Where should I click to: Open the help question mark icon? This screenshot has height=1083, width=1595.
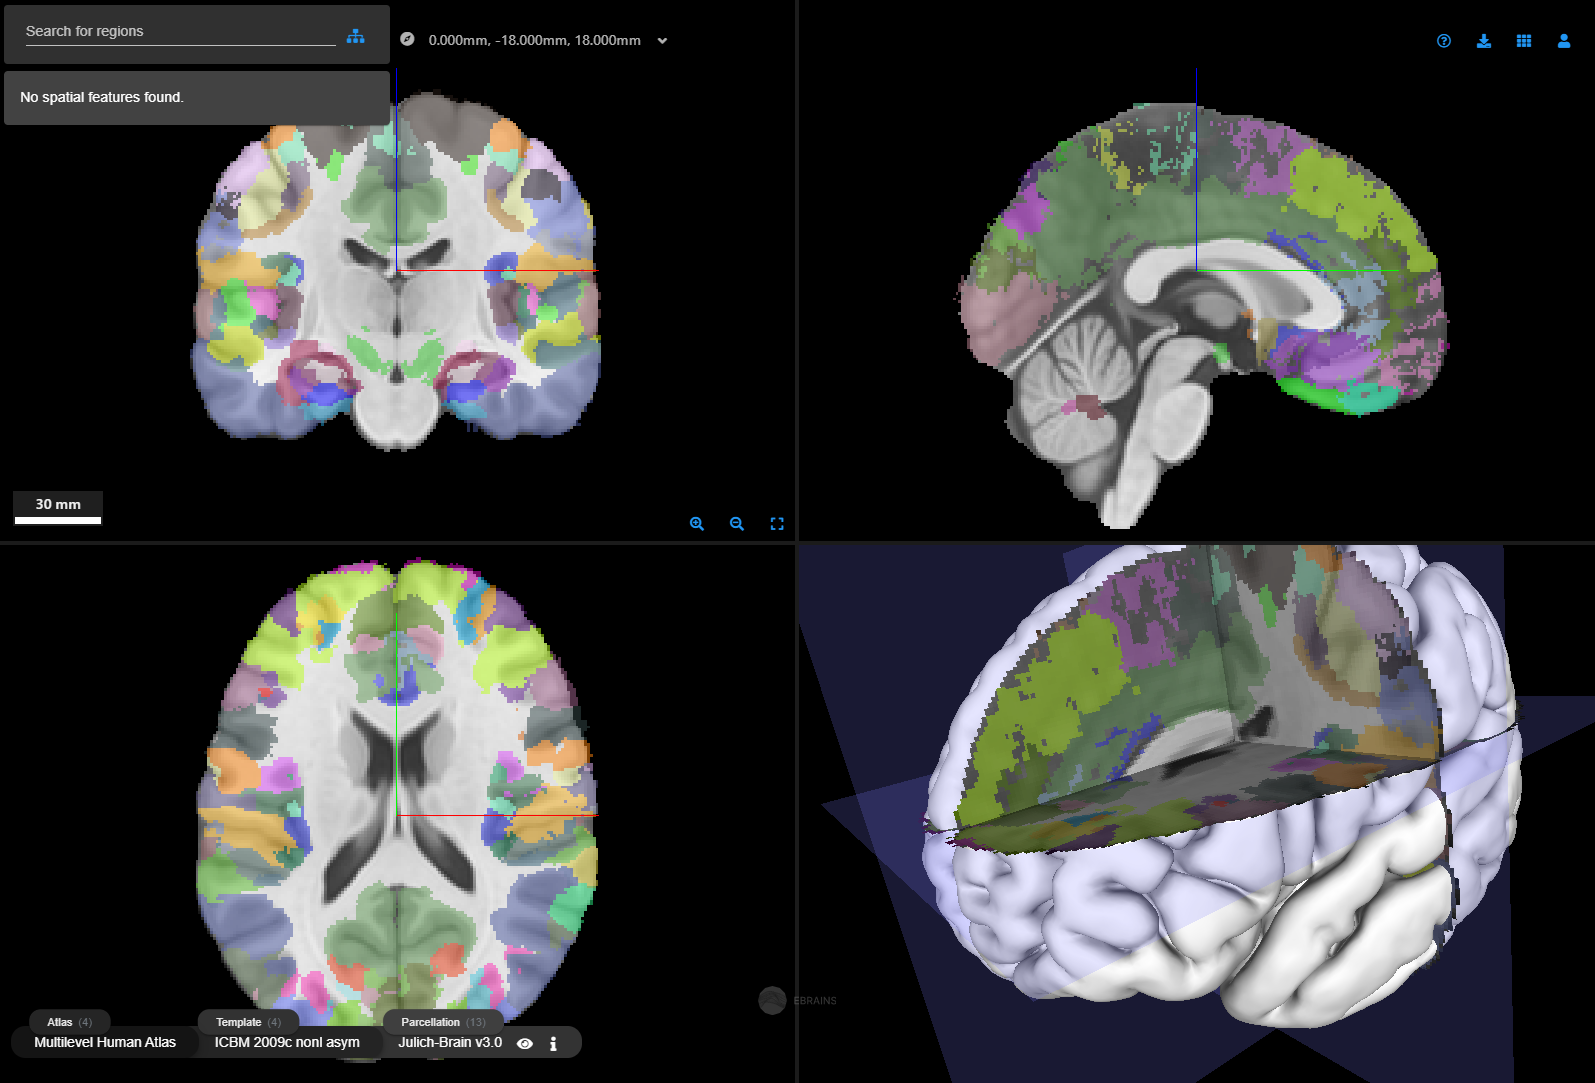[x=1443, y=41]
